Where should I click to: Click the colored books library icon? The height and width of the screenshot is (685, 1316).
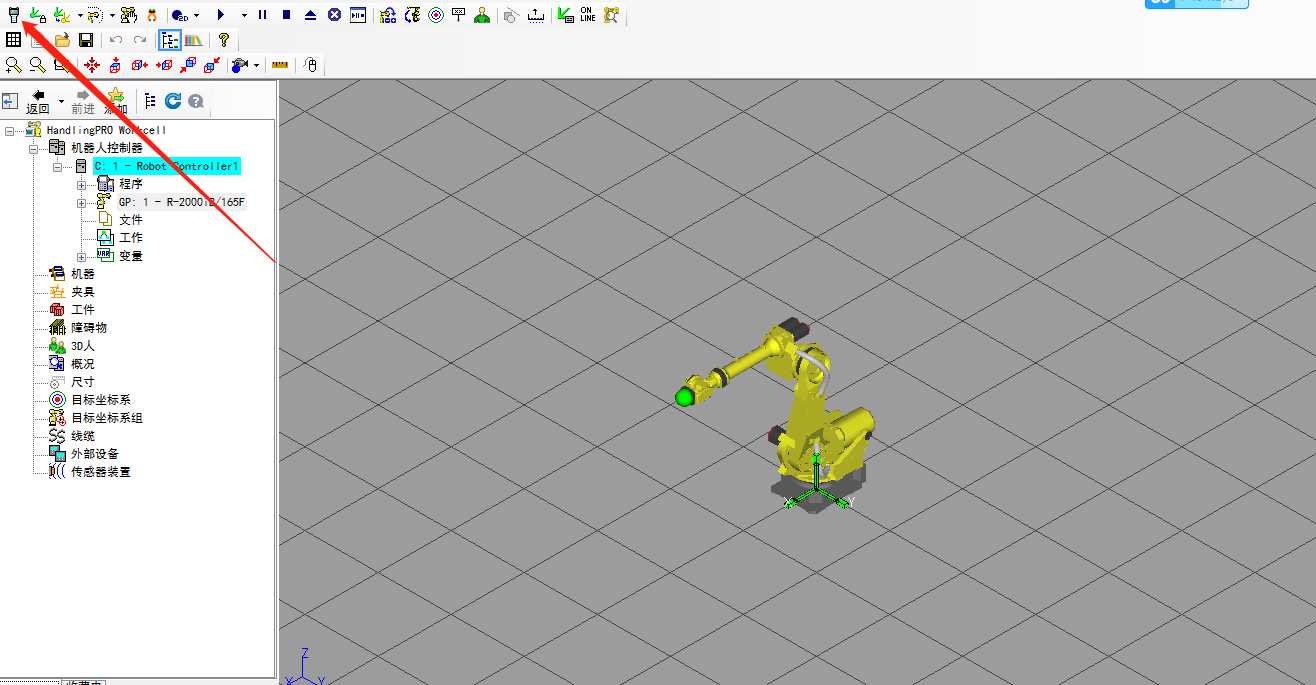(193, 40)
